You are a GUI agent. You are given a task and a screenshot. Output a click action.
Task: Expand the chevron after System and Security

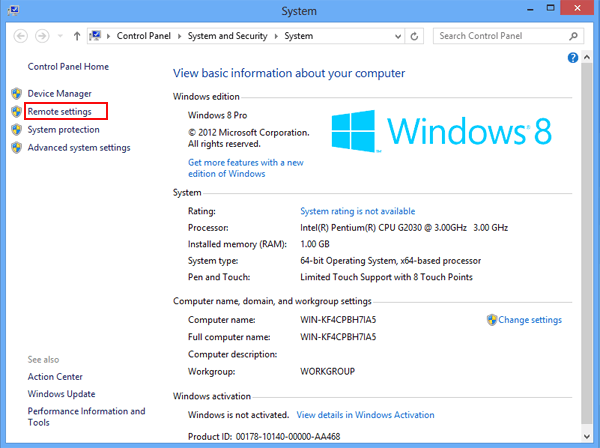(276, 36)
